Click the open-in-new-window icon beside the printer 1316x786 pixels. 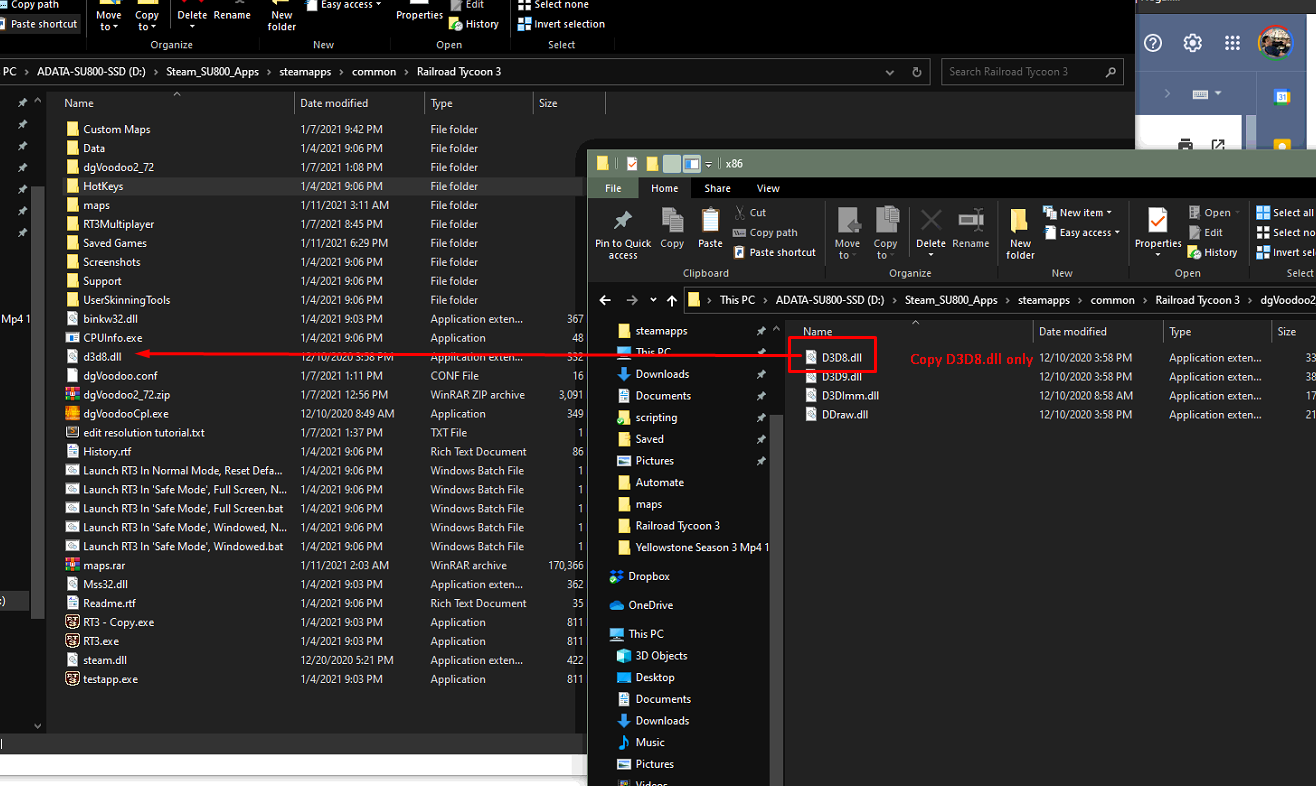[1218, 145]
